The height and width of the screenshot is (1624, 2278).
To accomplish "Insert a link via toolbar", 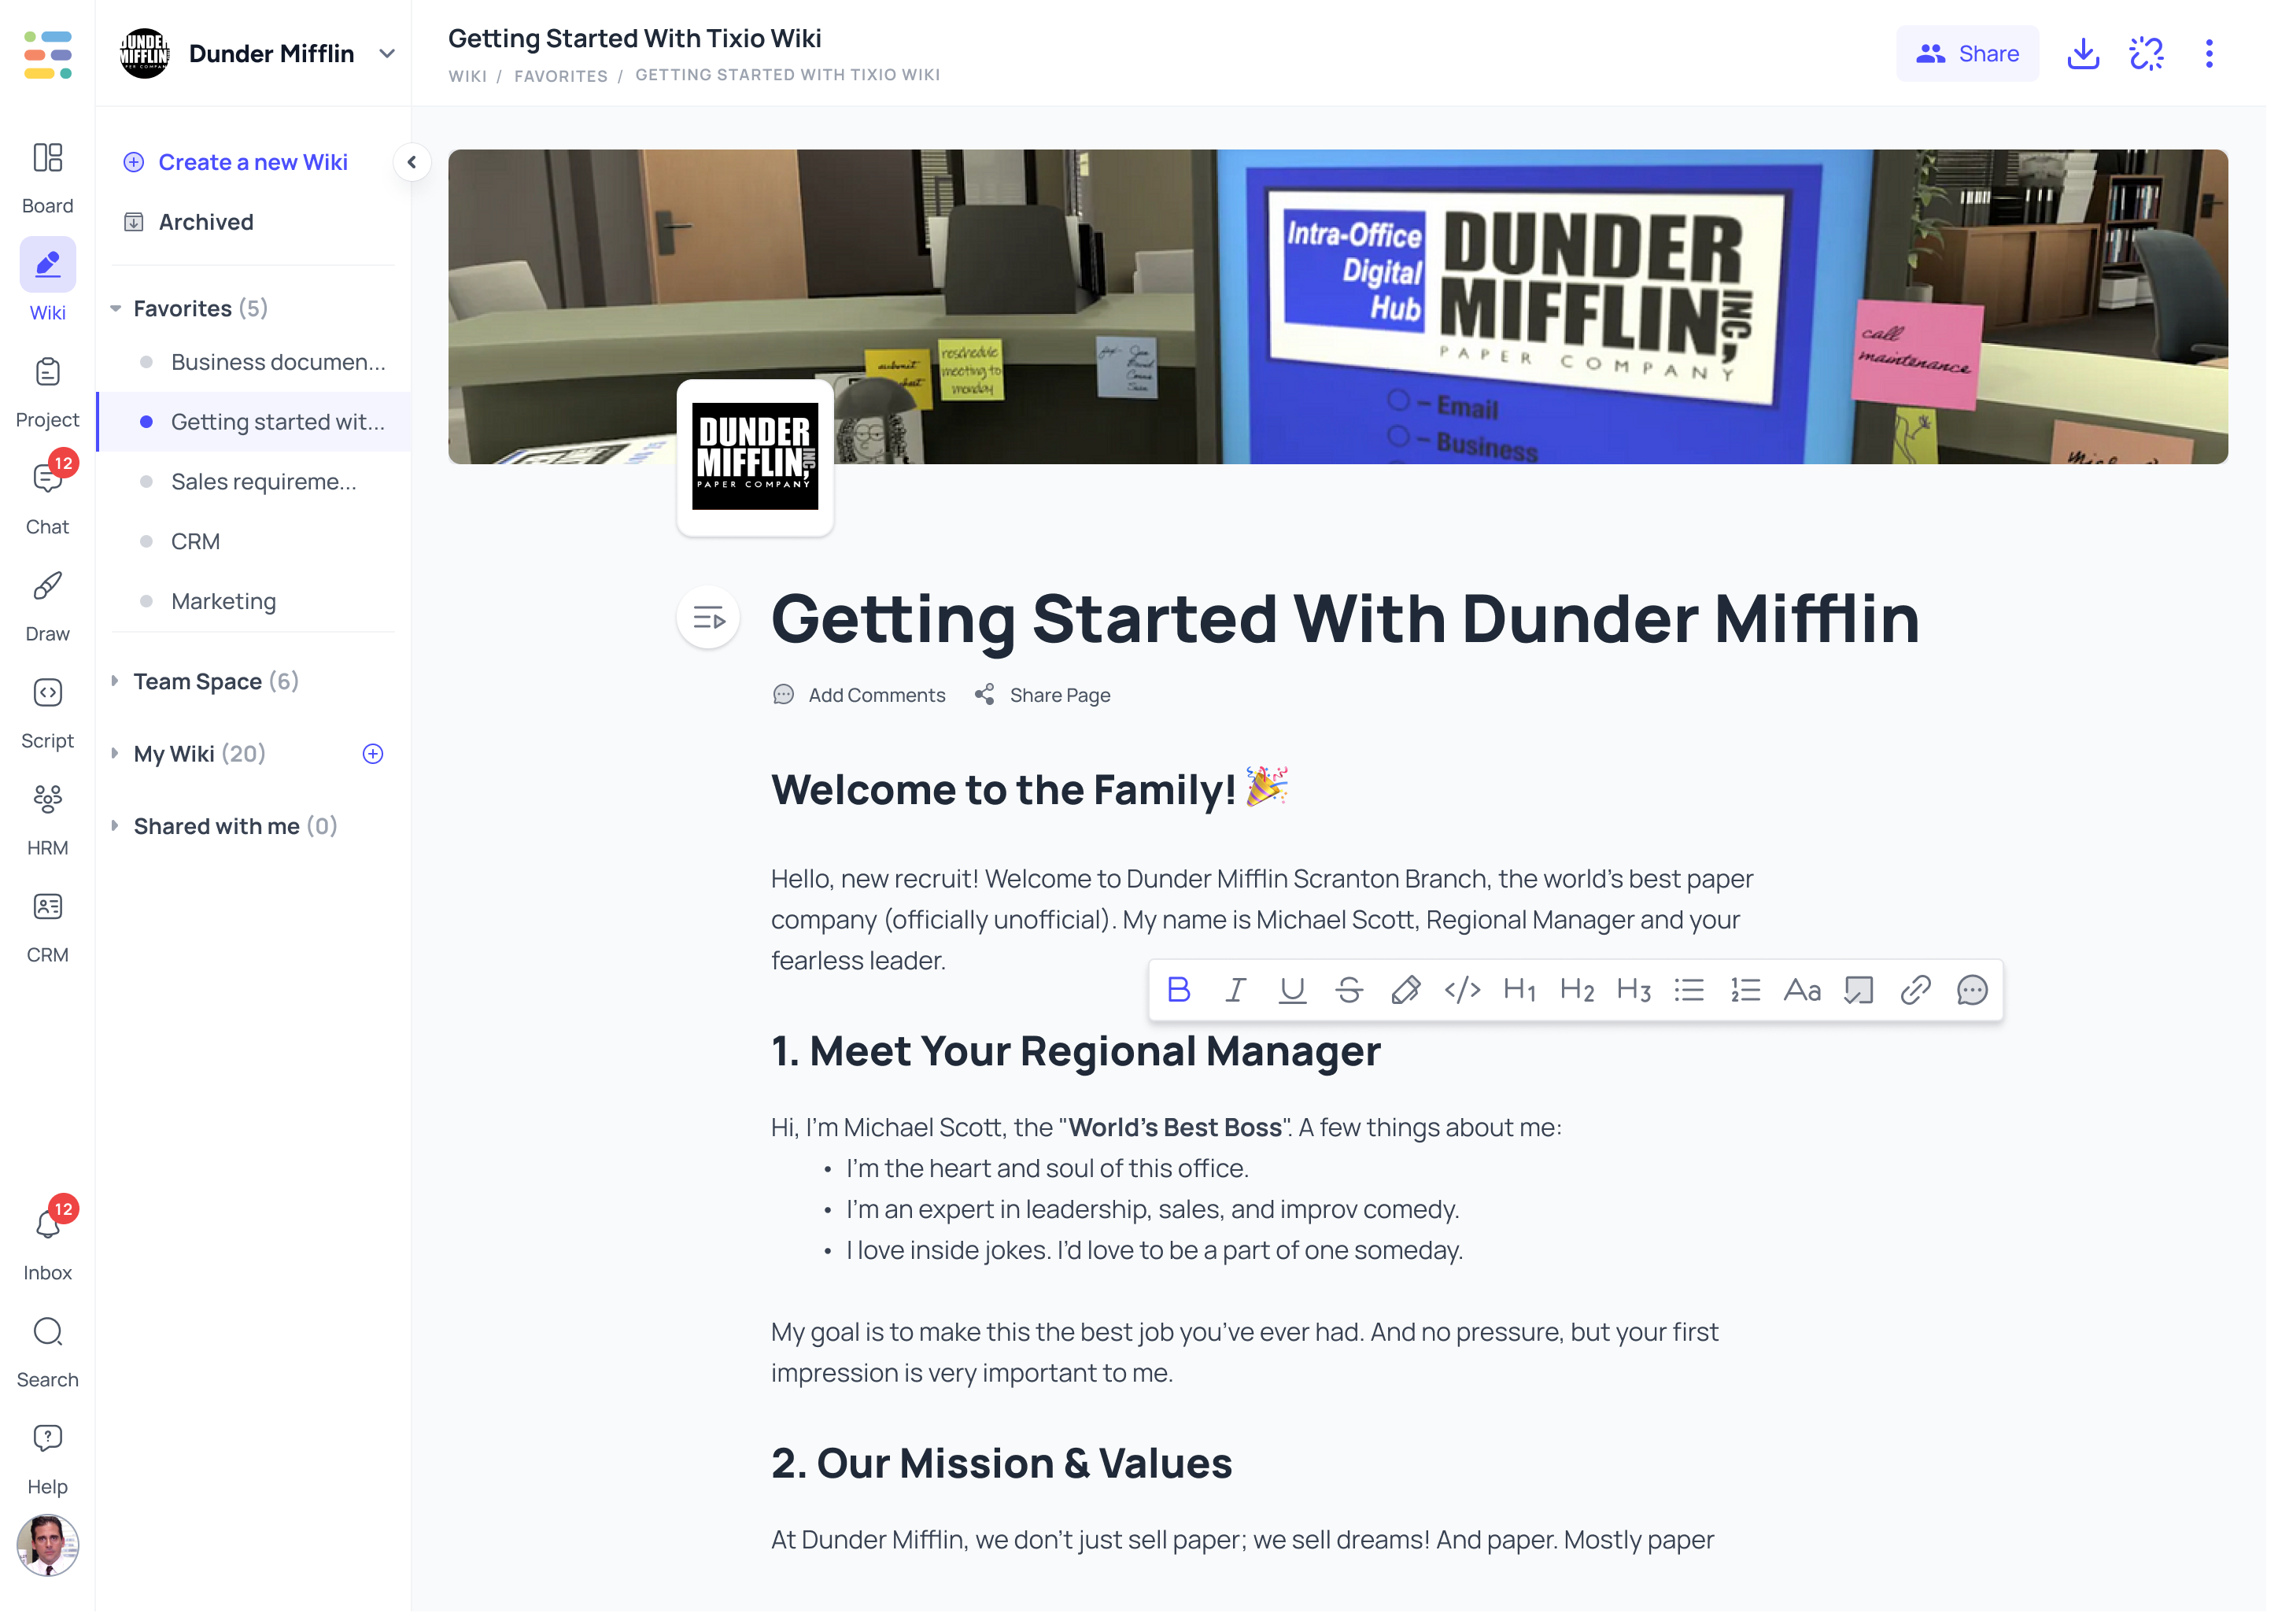I will 1915,990.
